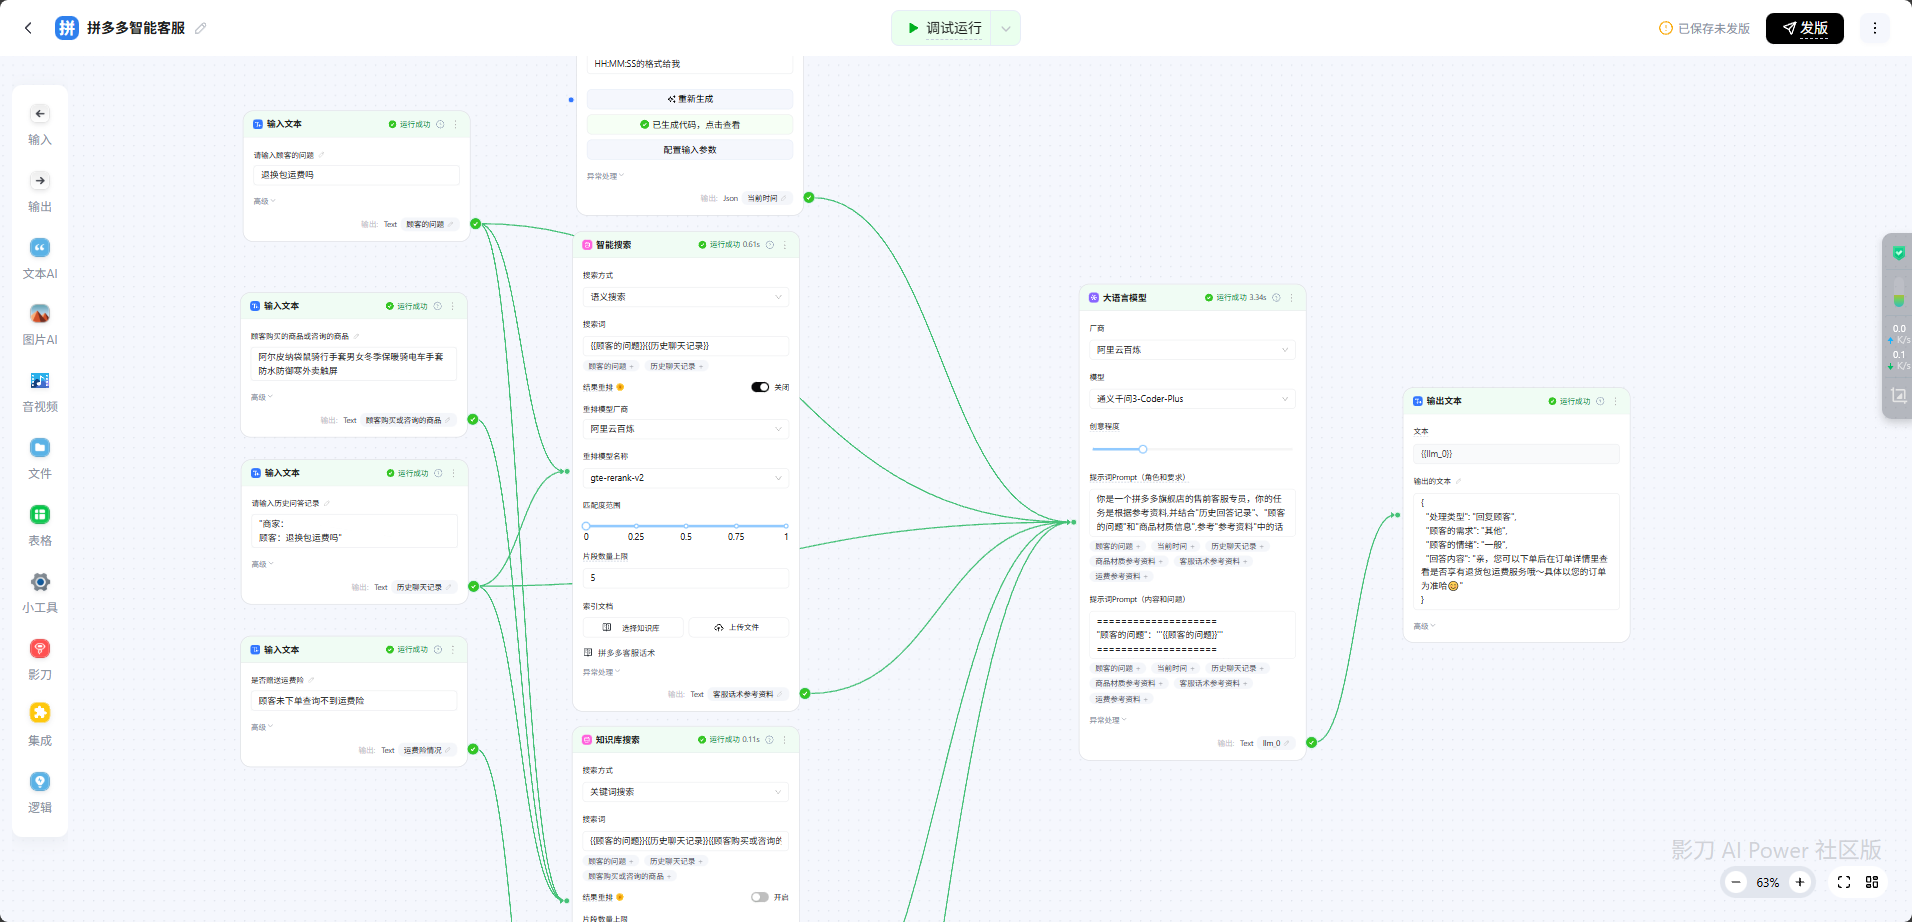The image size is (1912, 922).
Task: Expand 高级 in 输出文本 node
Action: [x=1424, y=626]
